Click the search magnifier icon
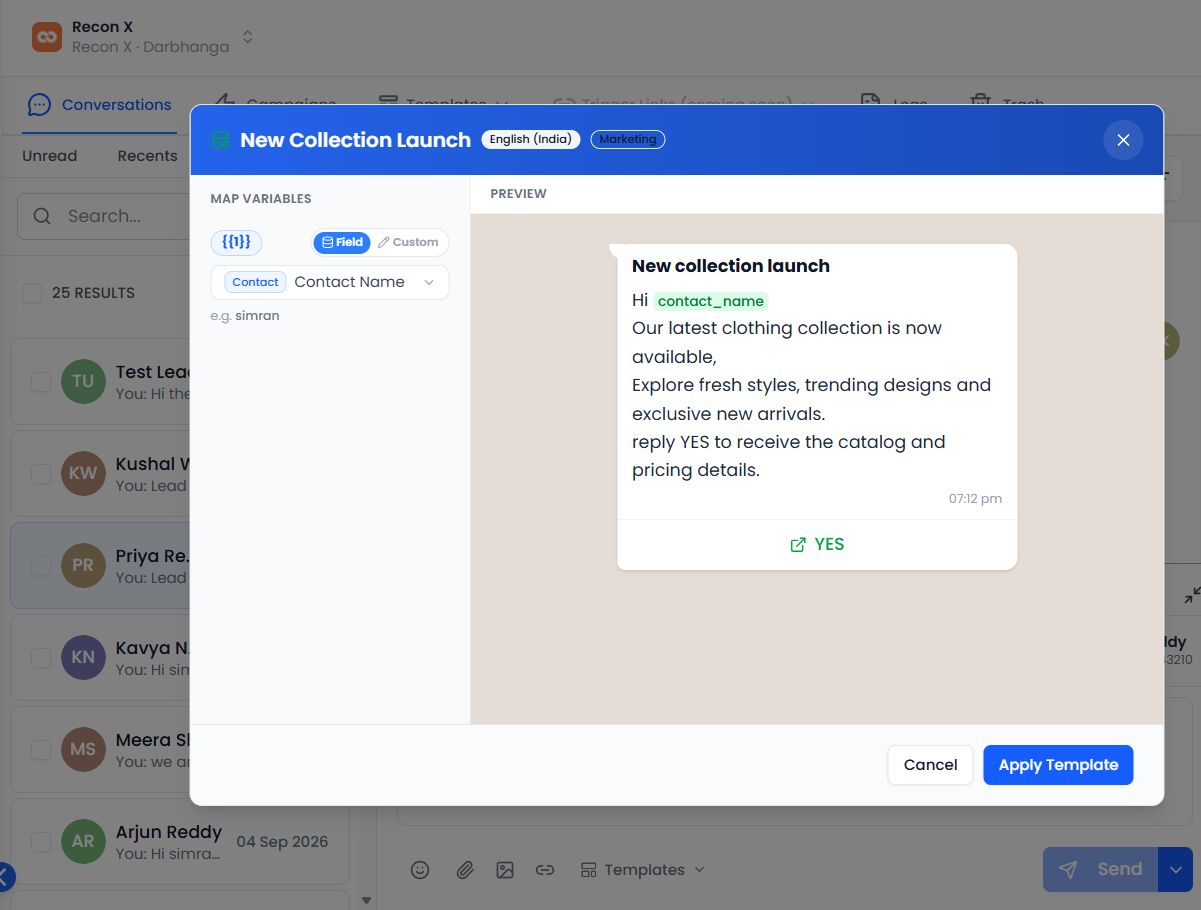This screenshot has width=1201, height=910. [42, 216]
